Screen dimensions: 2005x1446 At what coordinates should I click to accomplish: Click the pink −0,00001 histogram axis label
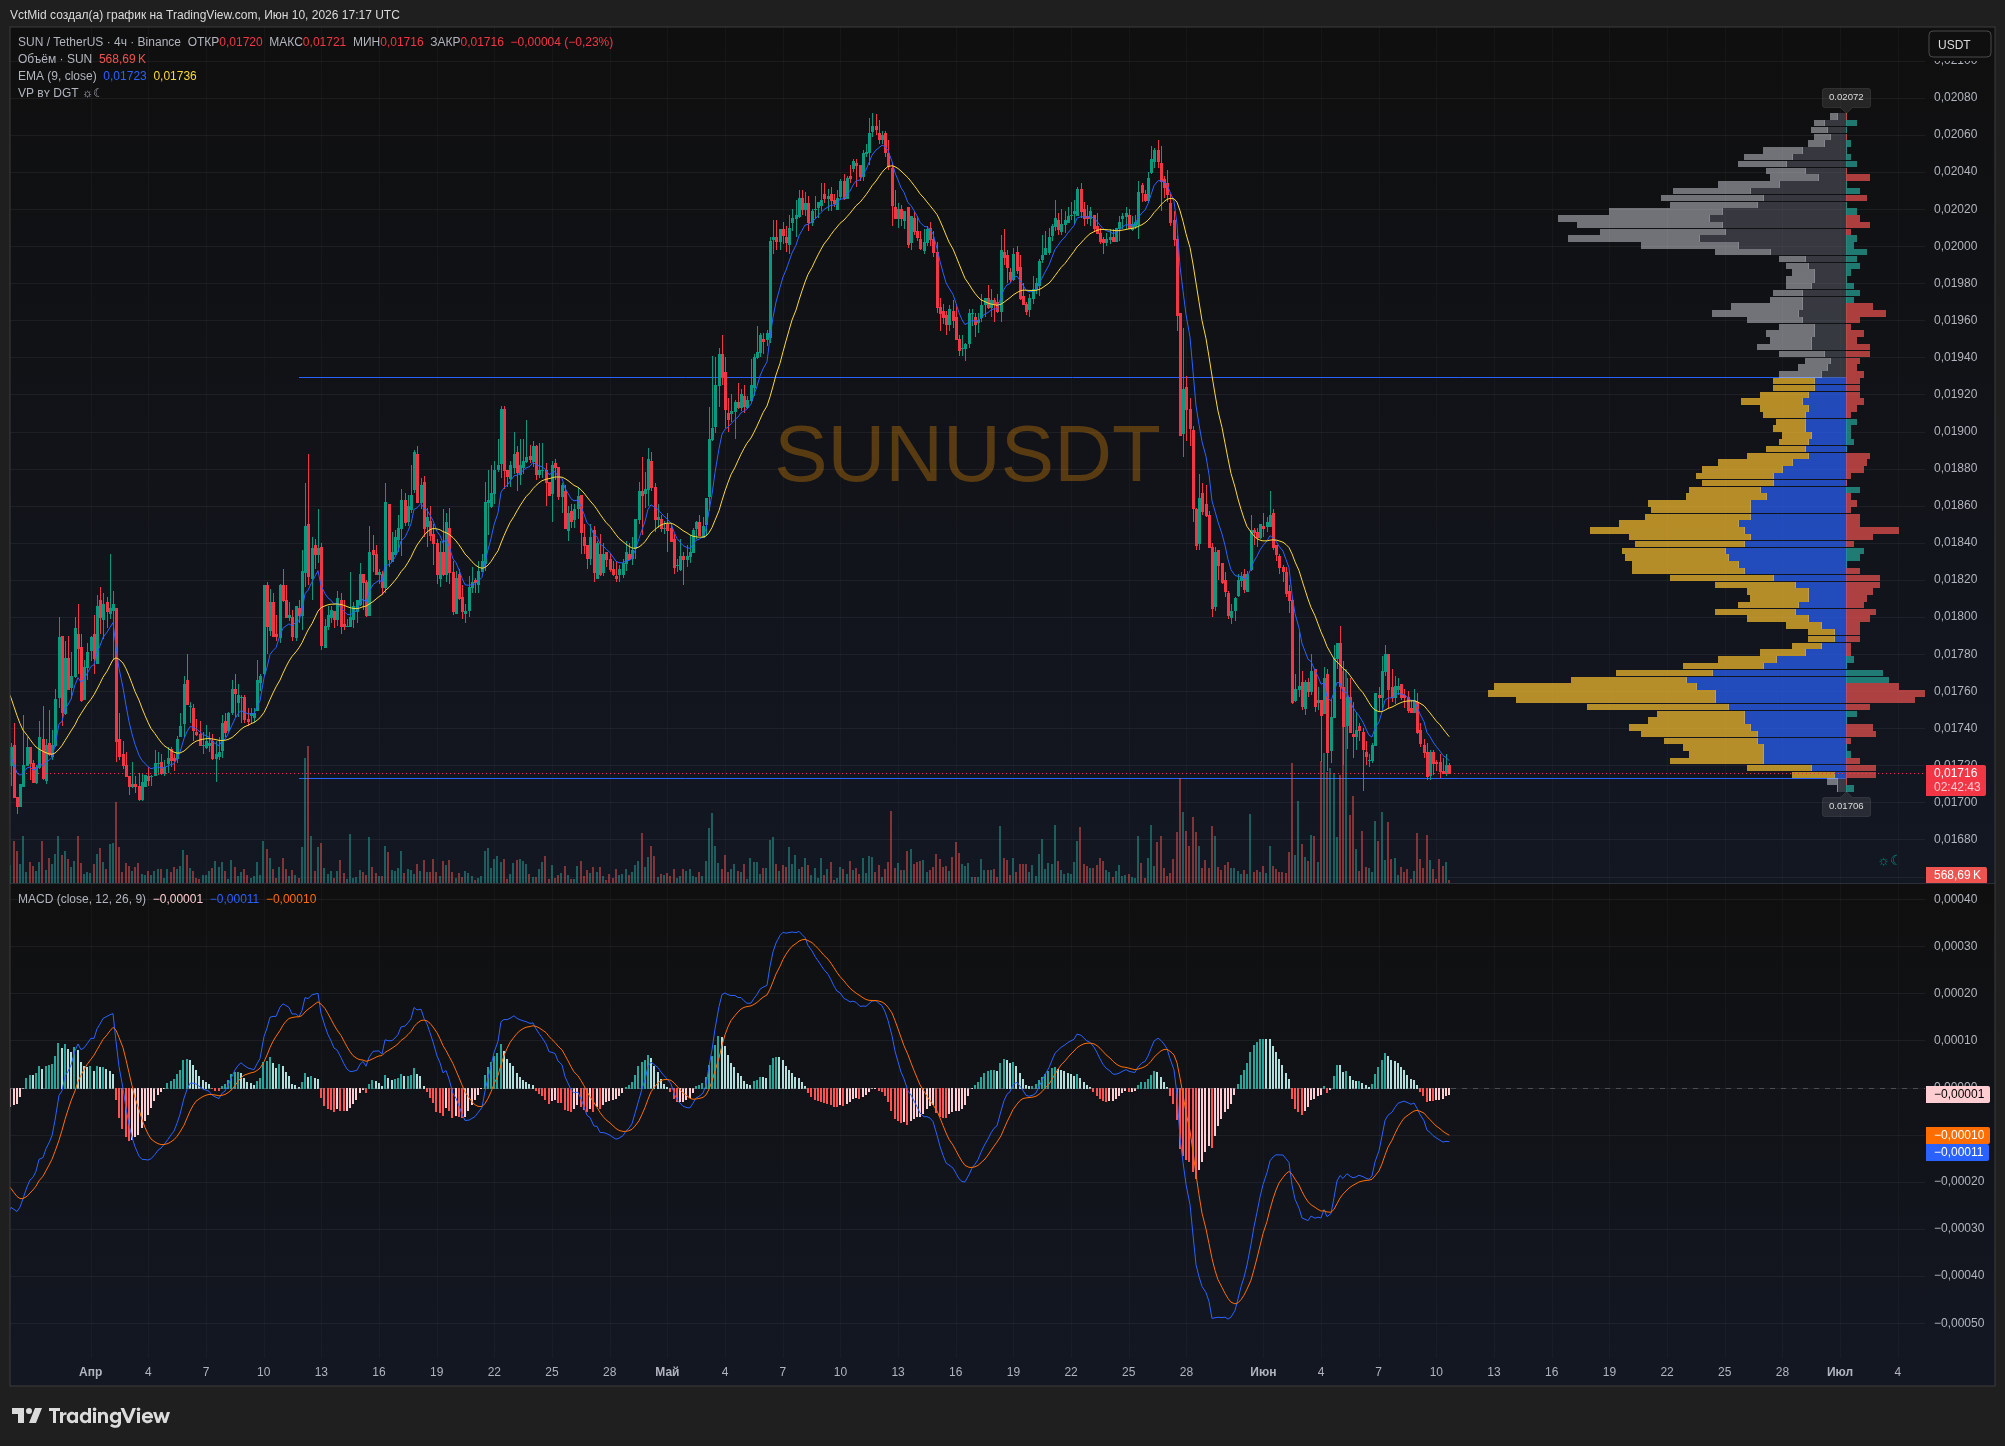(1958, 1094)
